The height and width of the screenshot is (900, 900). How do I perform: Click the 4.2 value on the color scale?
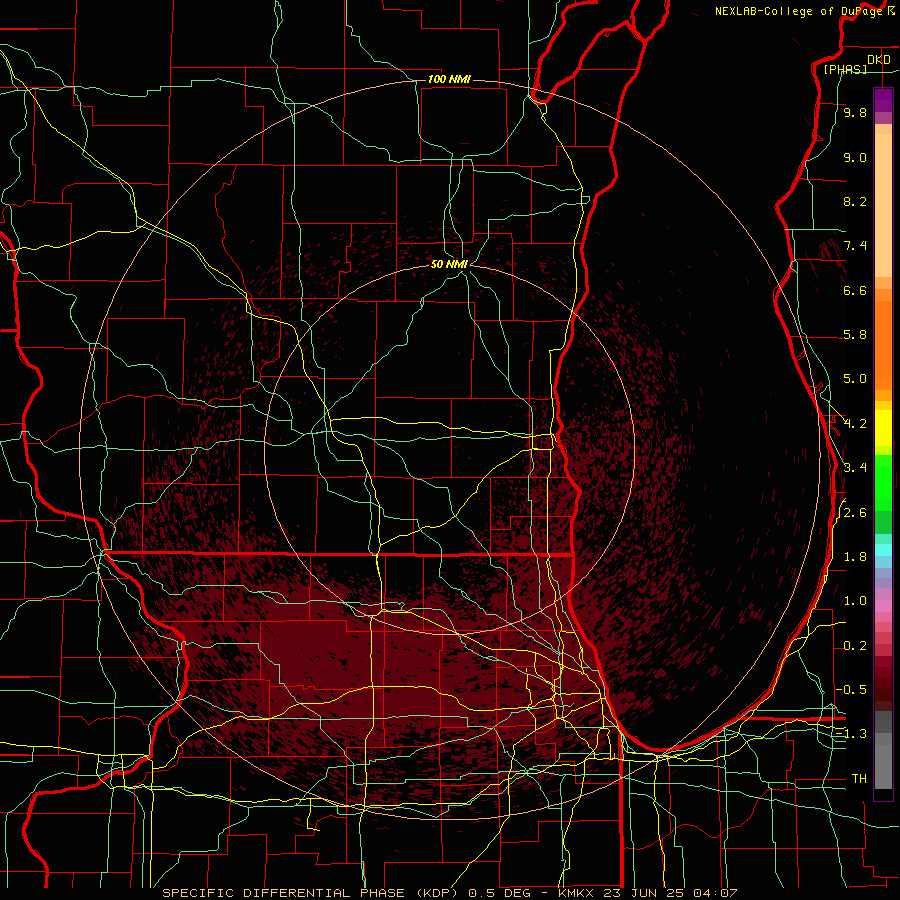click(855, 424)
